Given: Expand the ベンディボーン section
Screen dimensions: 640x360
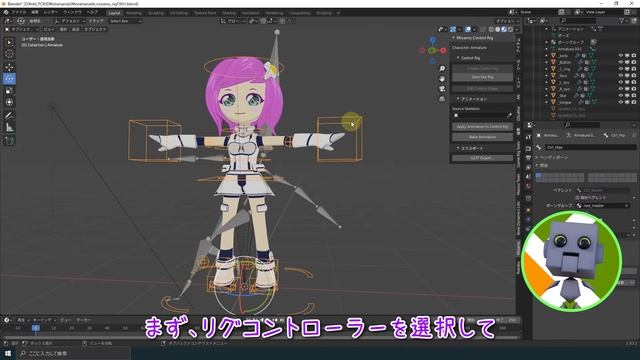Looking at the screenshot, I should (552, 157).
